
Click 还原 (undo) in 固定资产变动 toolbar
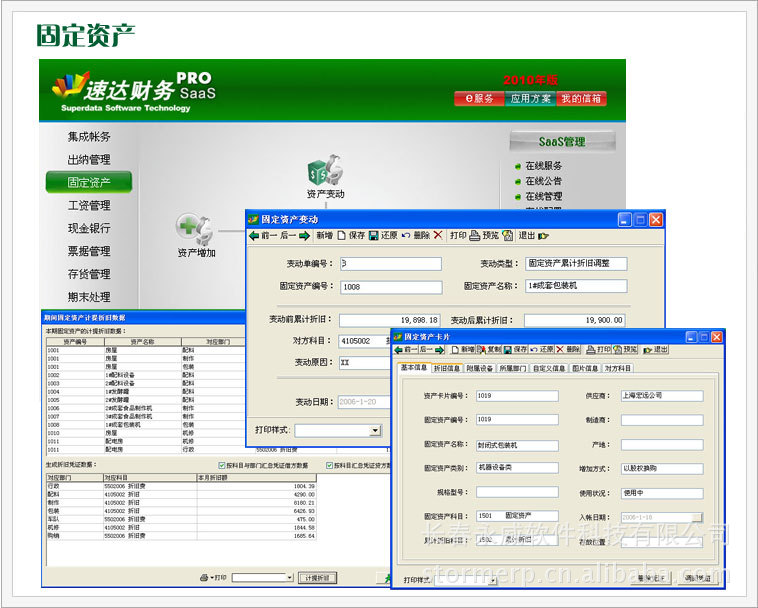pos(395,235)
